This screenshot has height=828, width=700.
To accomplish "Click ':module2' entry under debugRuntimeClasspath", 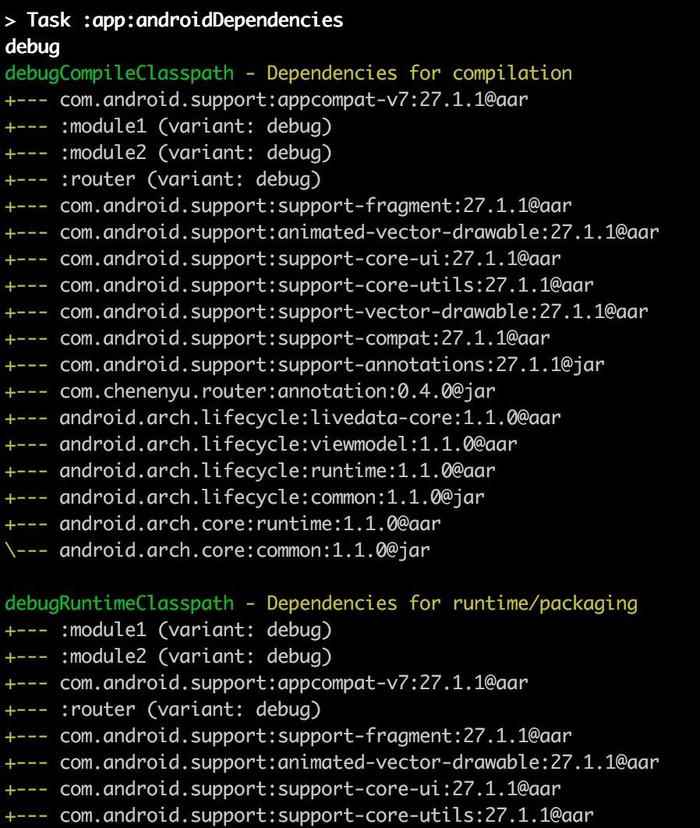I will pyautogui.click(x=195, y=656).
